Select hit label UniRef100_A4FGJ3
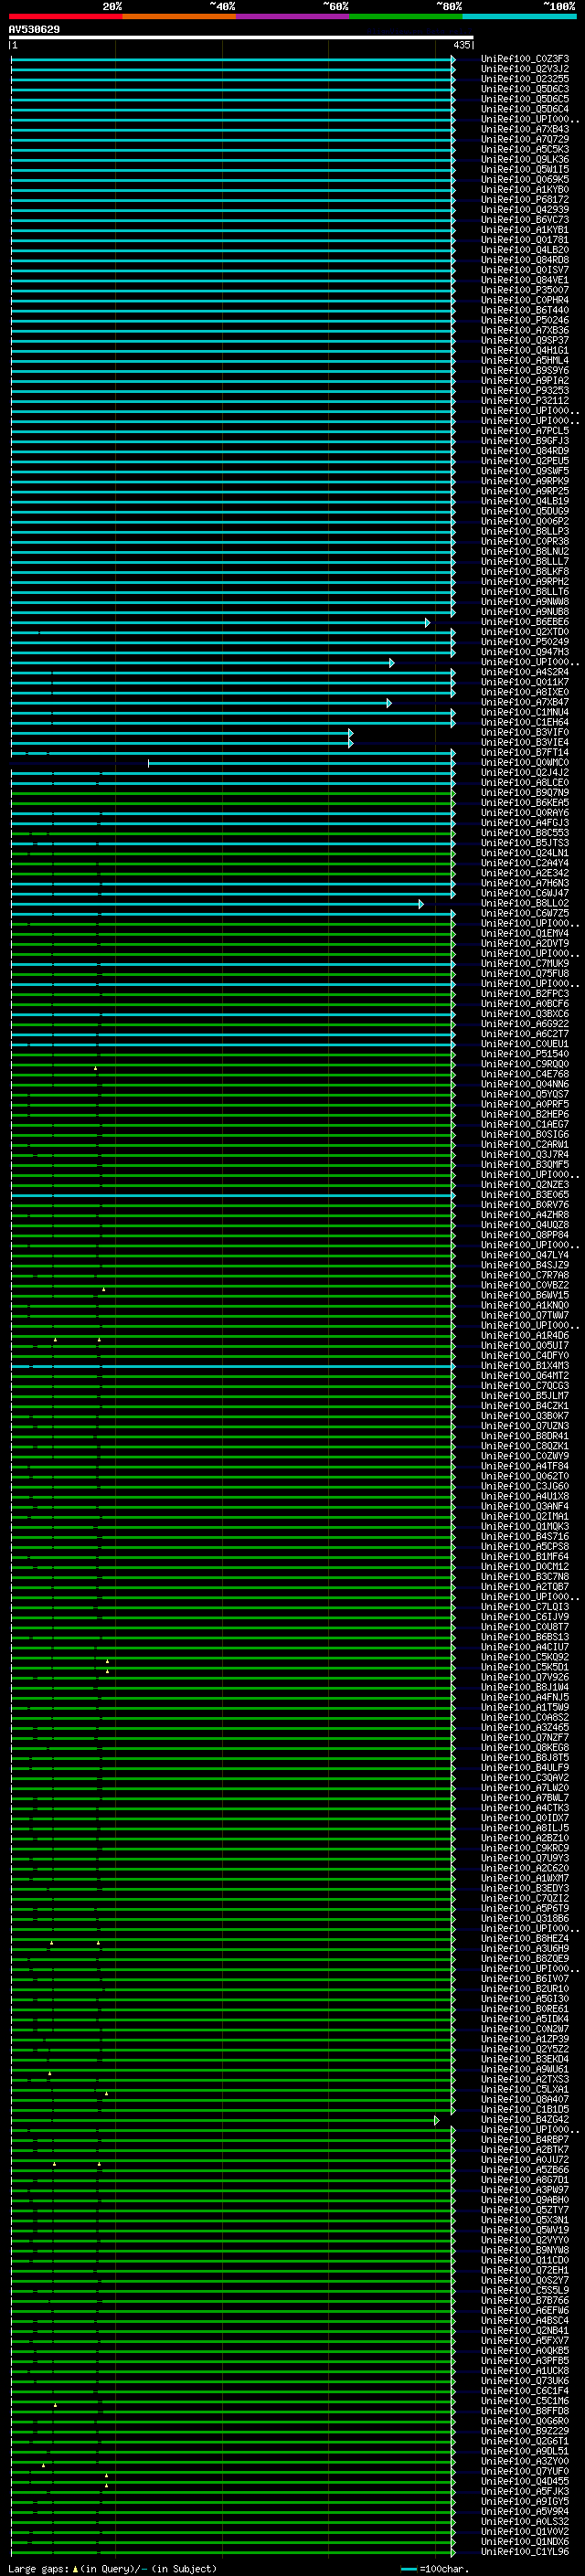Image resolution: width=585 pixels, height=2576 pixels. (525, 823)
